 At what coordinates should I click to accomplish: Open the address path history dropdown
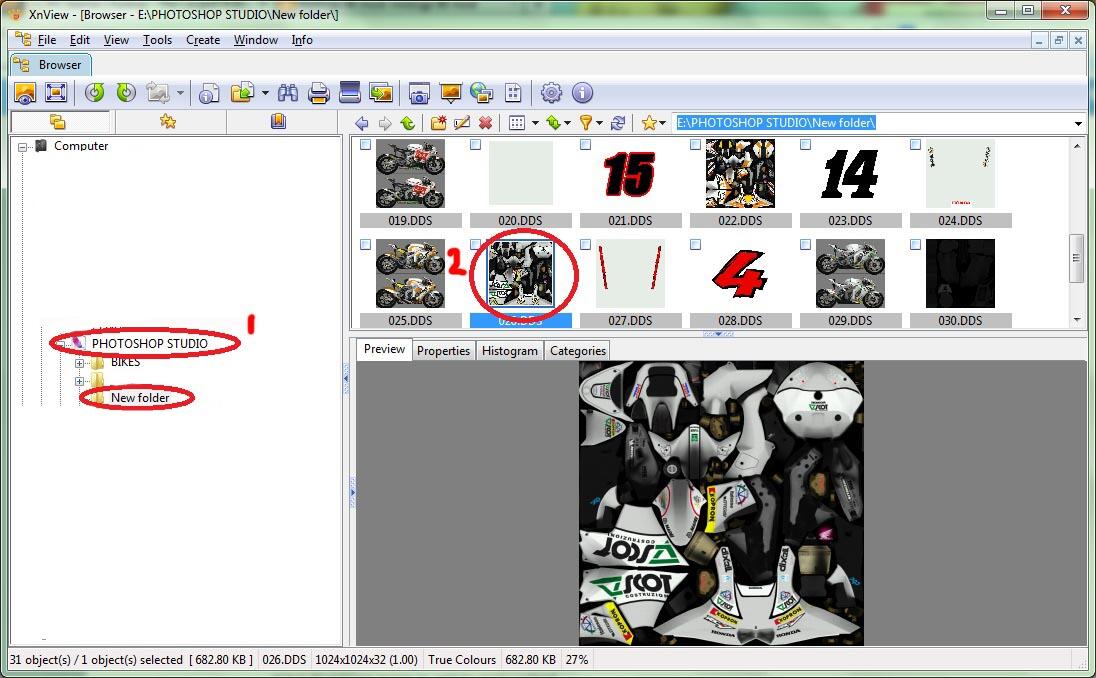pyautogui.click(x=1078, y=124)
